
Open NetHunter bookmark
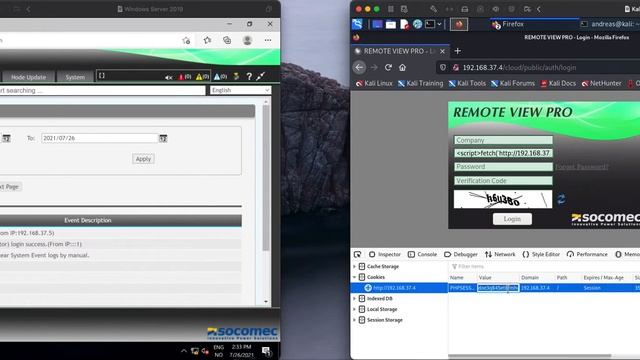pyautogui.click(x=601, y=83)
